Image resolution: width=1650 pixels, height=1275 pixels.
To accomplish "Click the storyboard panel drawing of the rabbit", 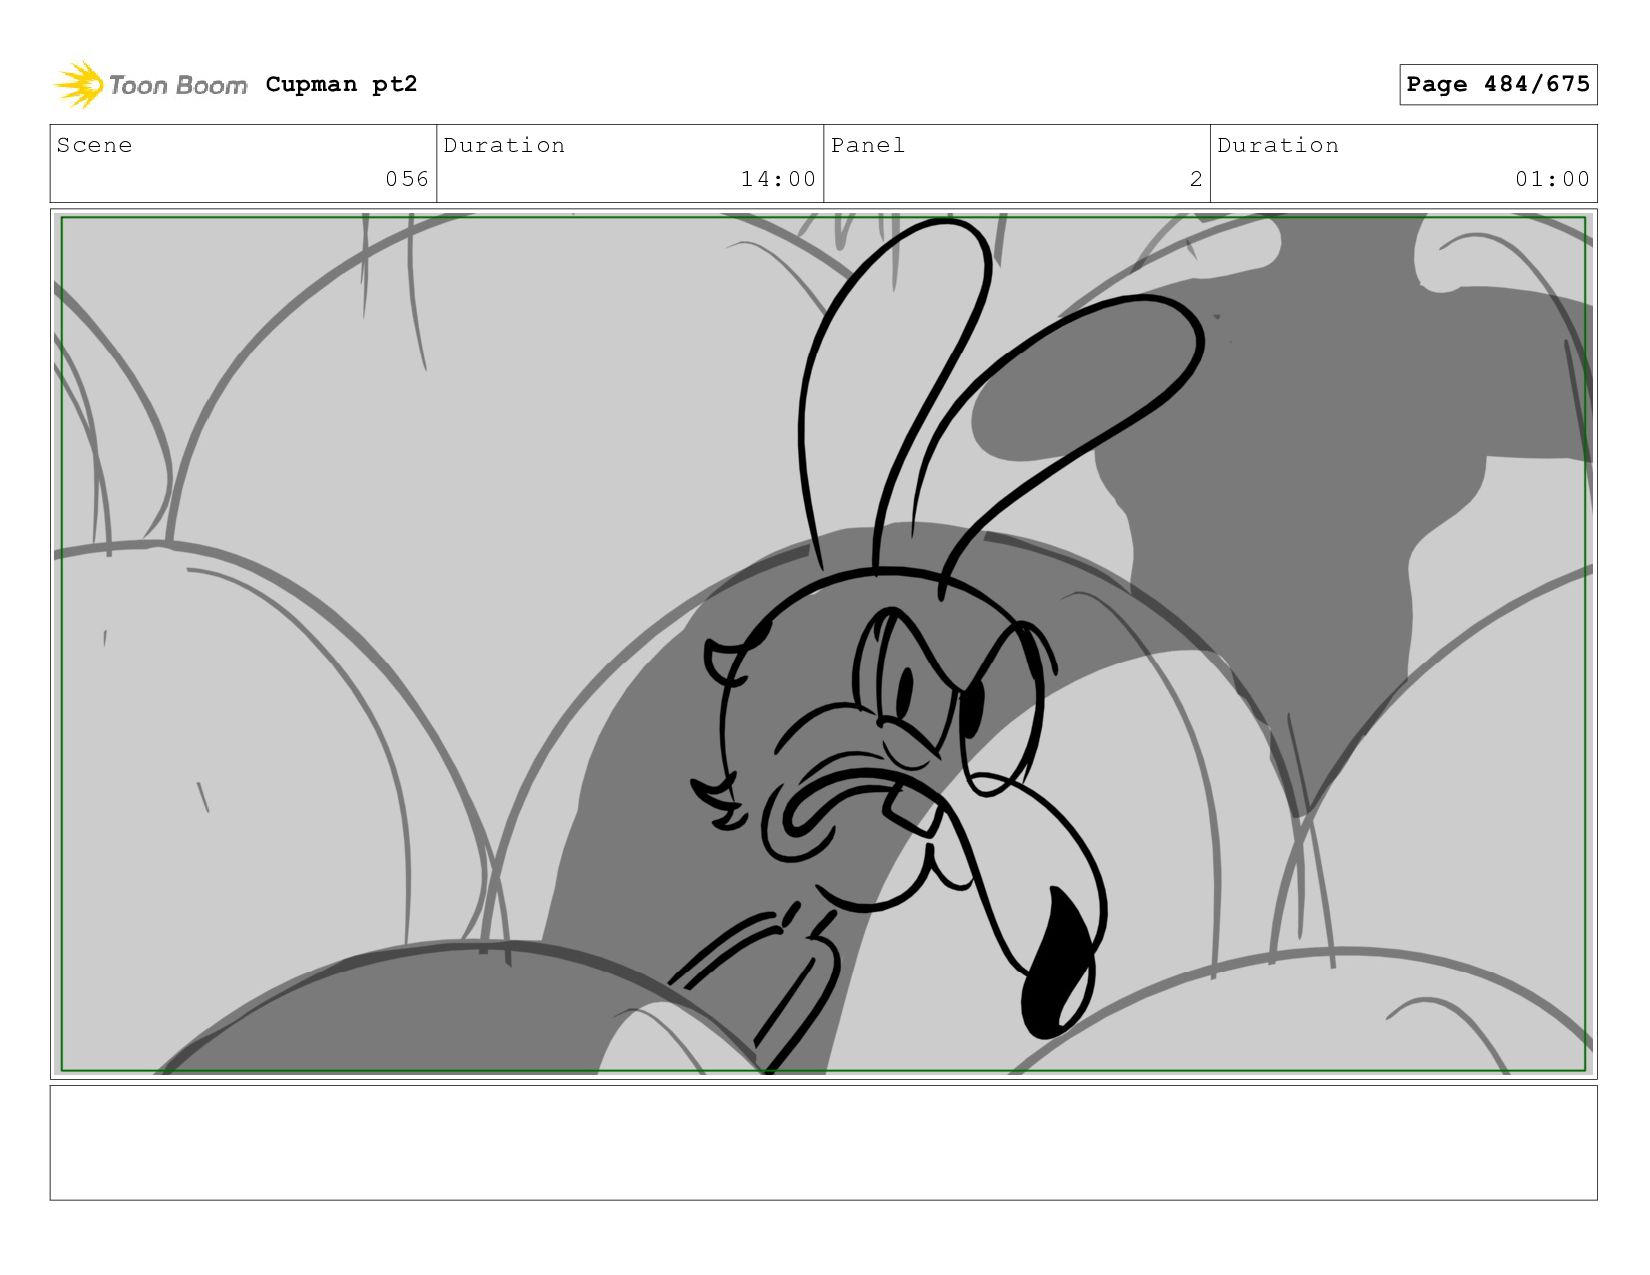I will pos(823,644).
